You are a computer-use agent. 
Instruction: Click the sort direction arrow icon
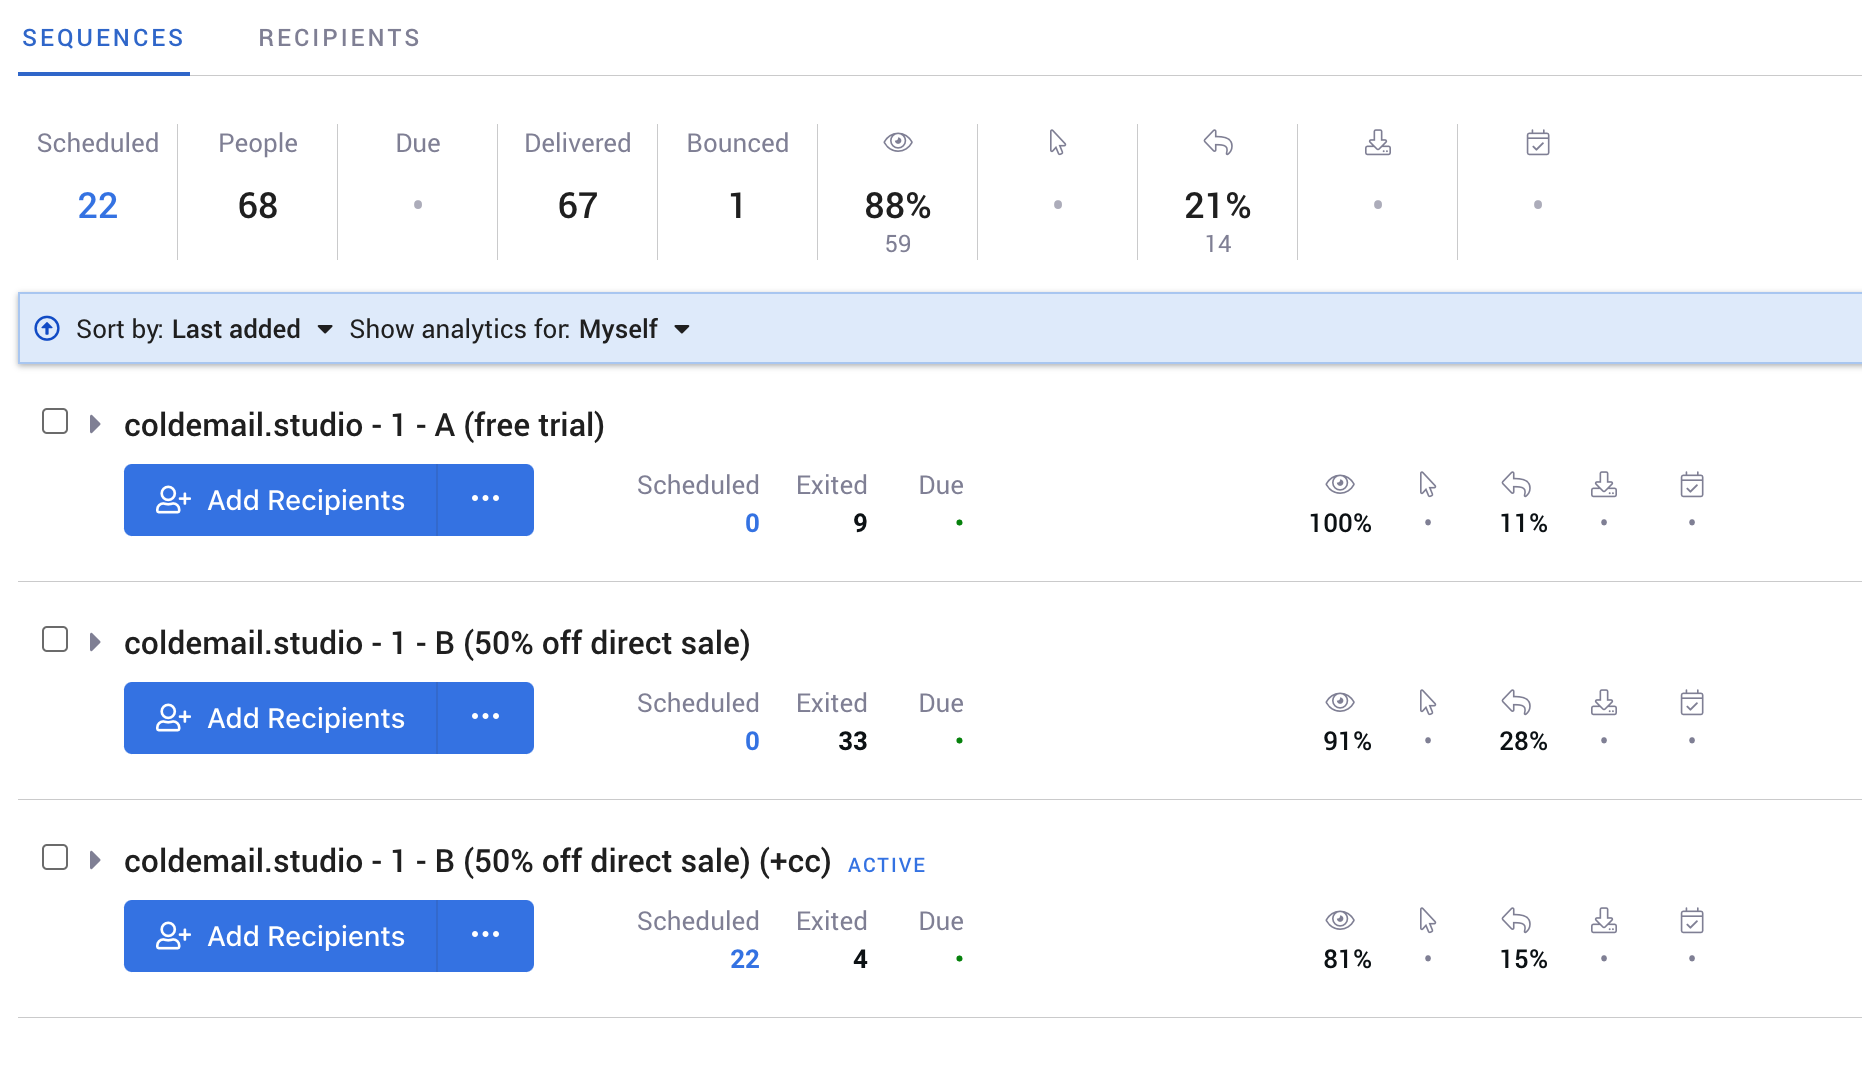pos(47,328)
